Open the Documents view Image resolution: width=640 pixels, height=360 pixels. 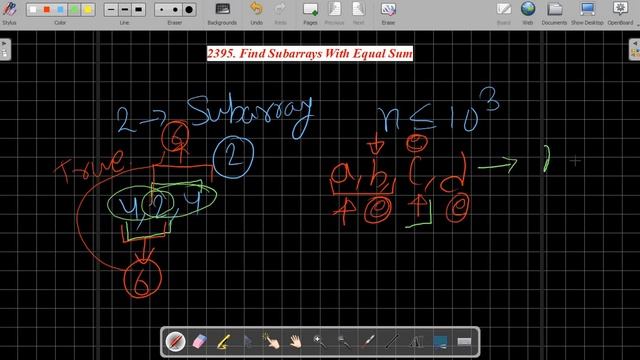[554, 13]
